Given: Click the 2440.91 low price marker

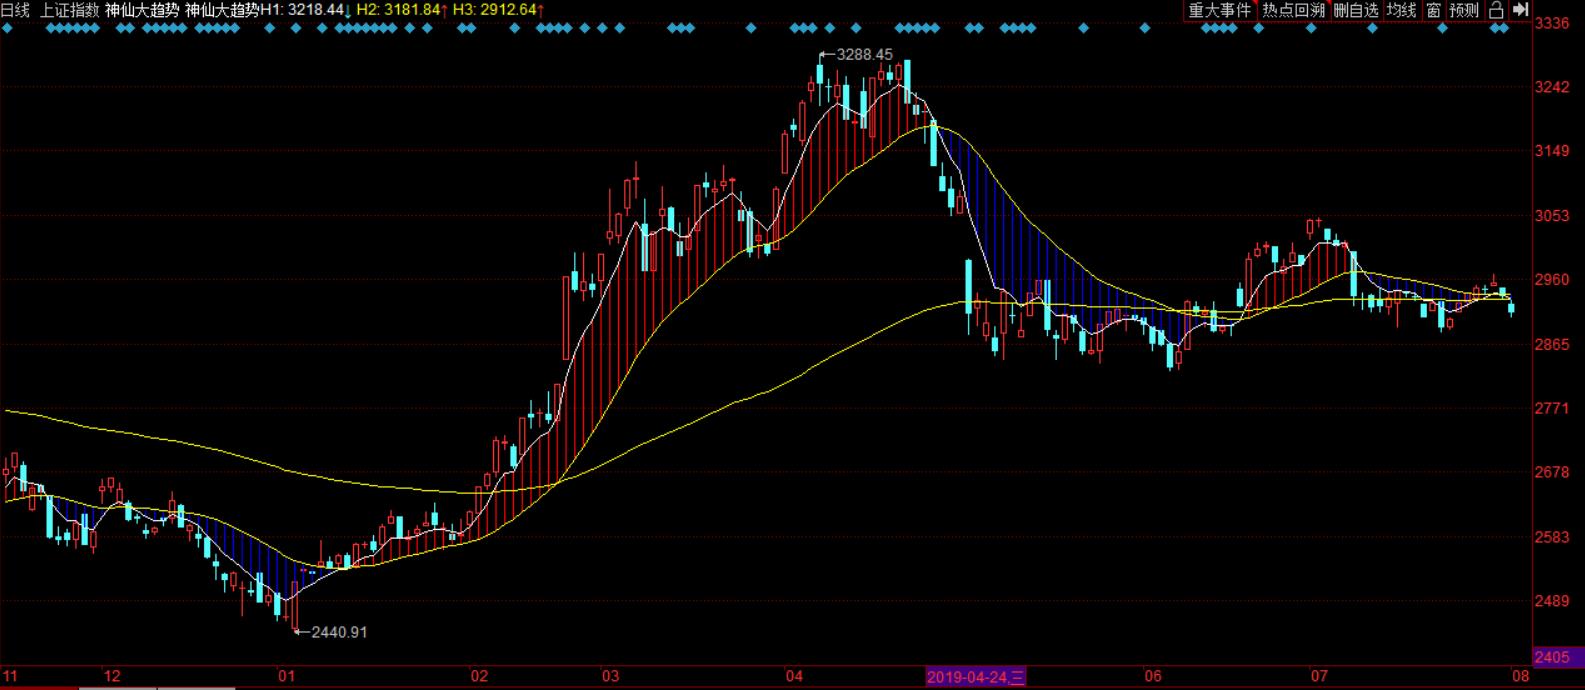Looking at the screenshot, I should click(339, 632).
